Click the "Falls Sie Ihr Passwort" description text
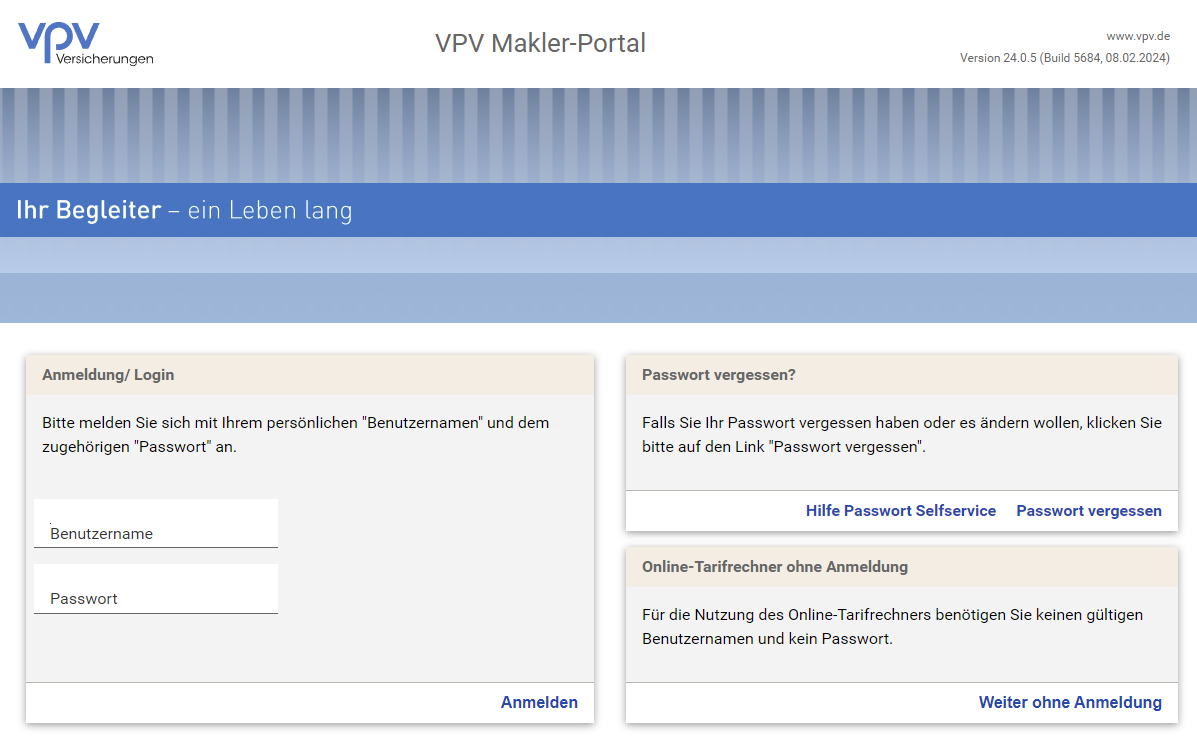Screen dimensions: 1197x745 [x=902, y=434]
